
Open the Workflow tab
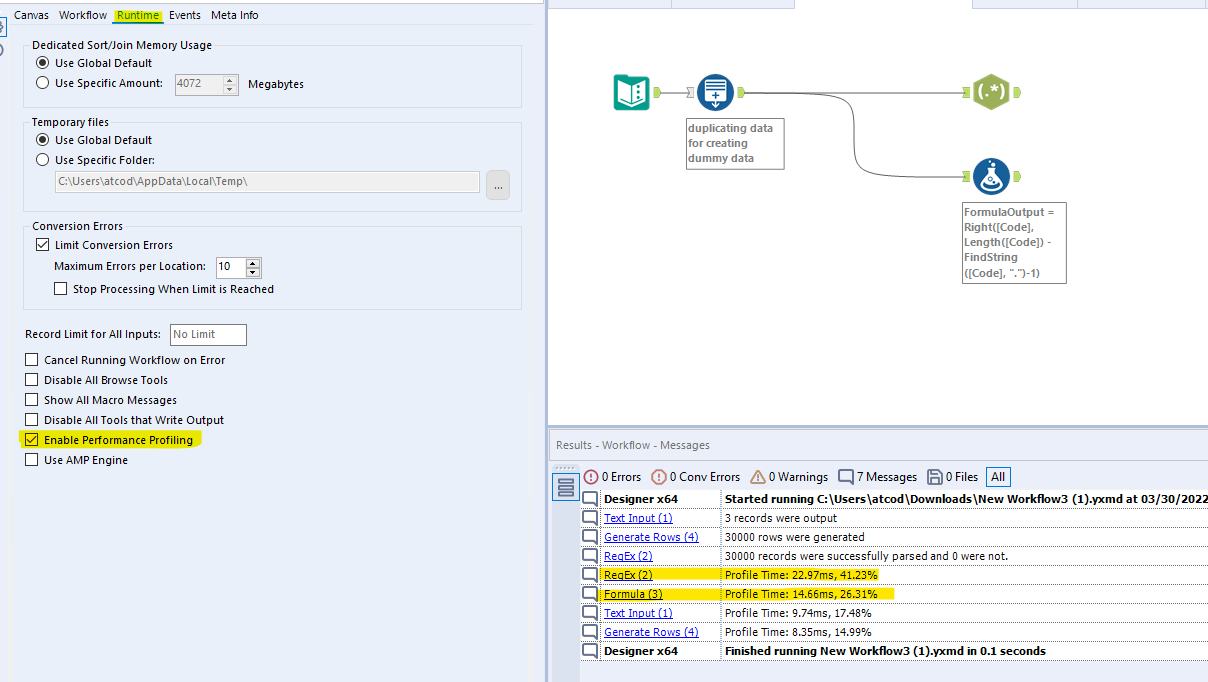82,15
